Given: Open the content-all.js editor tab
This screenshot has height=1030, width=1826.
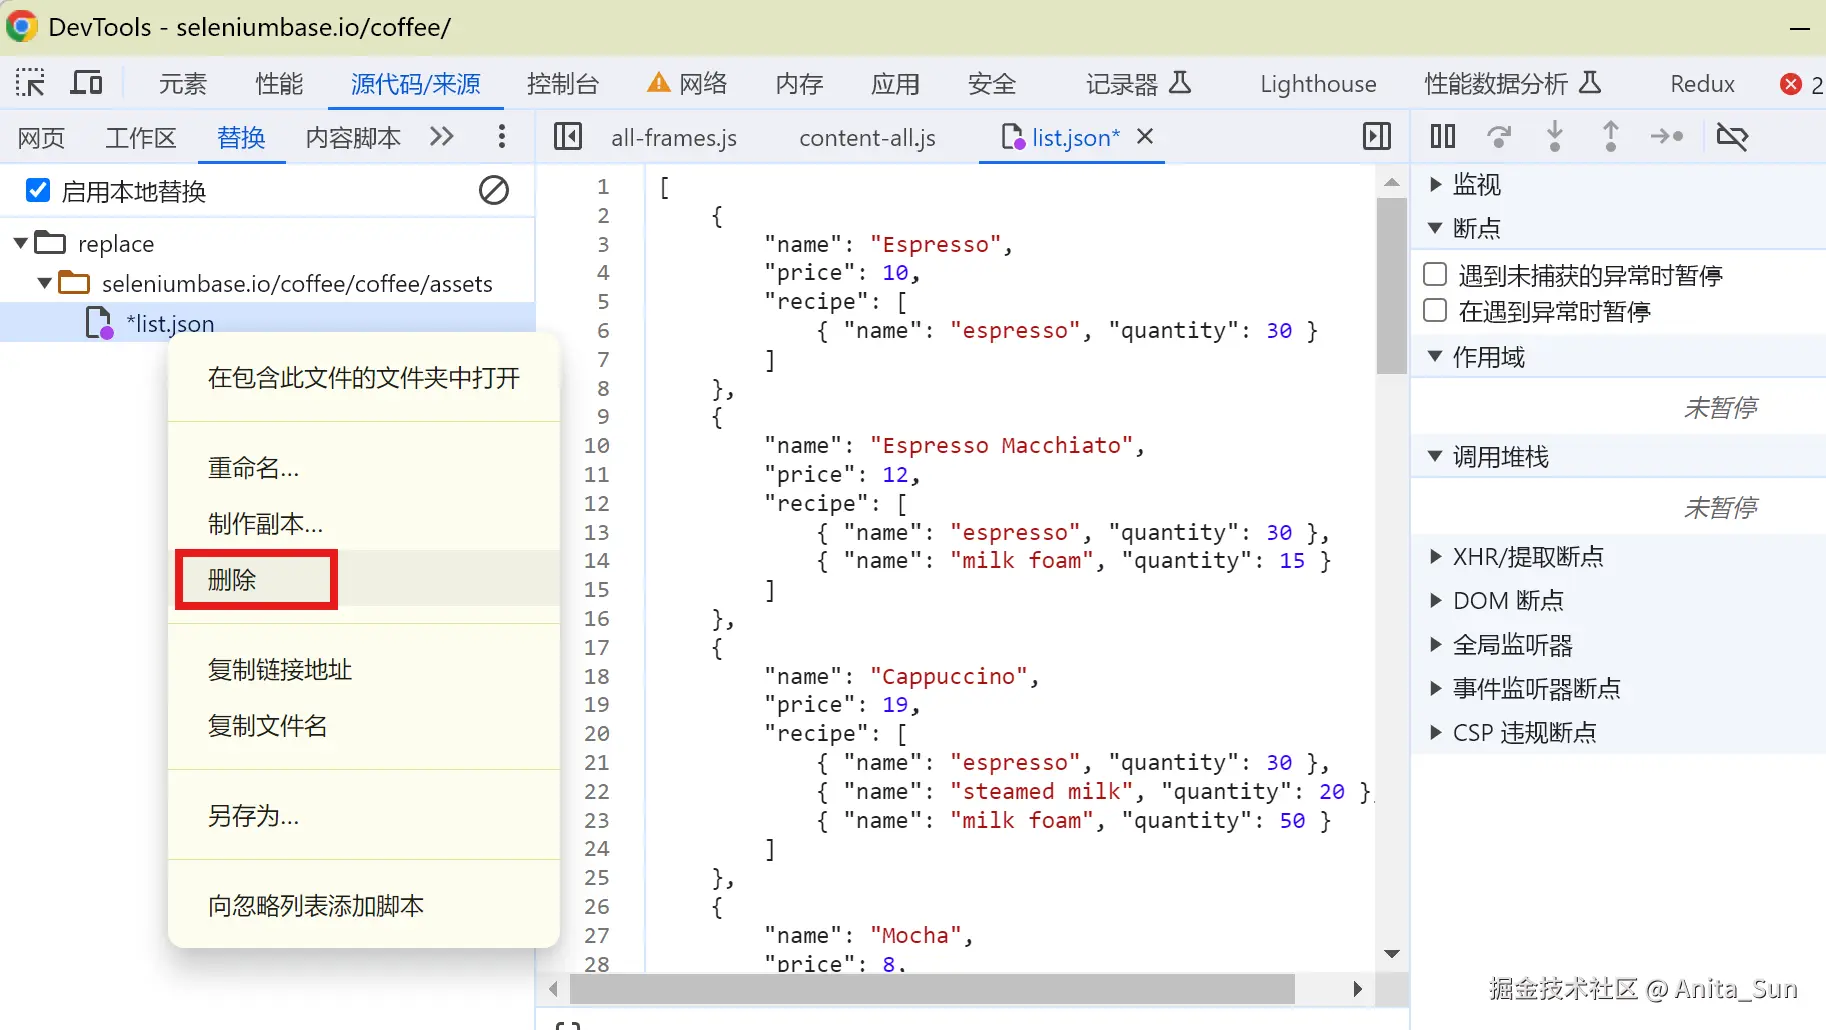Looking at the screenshot, I should click(x=867, y=137).
